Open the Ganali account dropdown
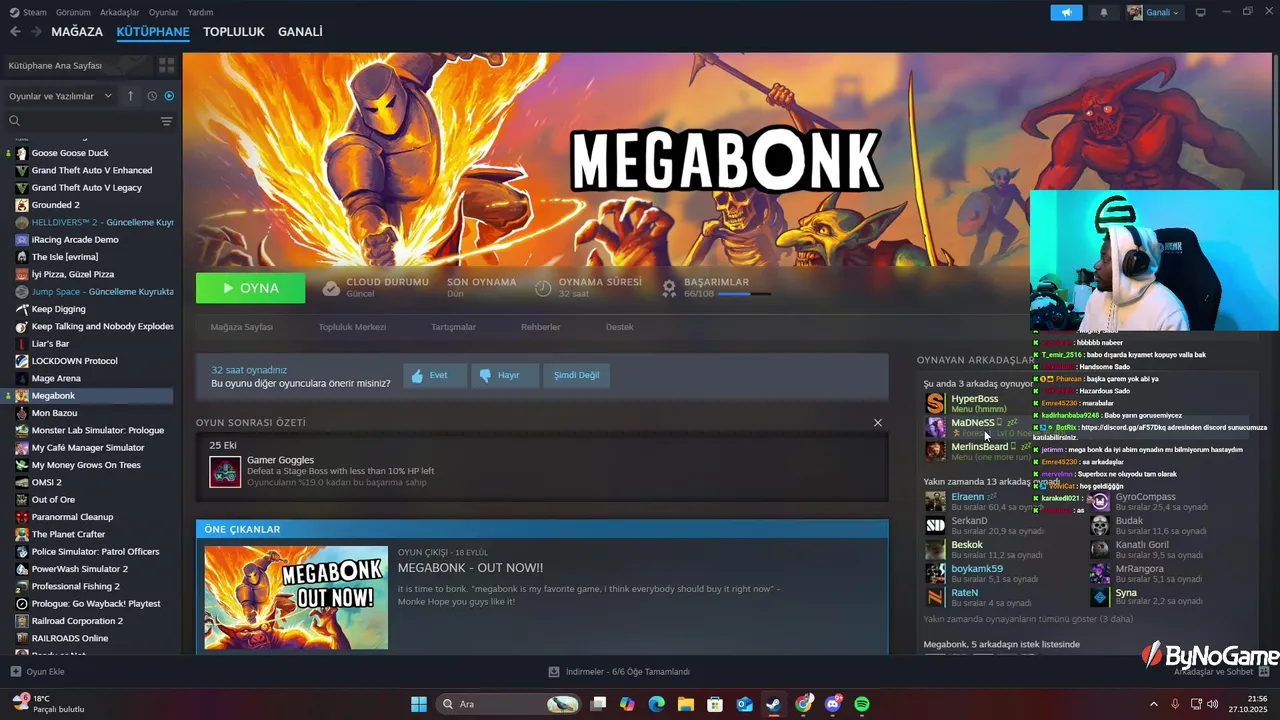 click(1155, 13)
